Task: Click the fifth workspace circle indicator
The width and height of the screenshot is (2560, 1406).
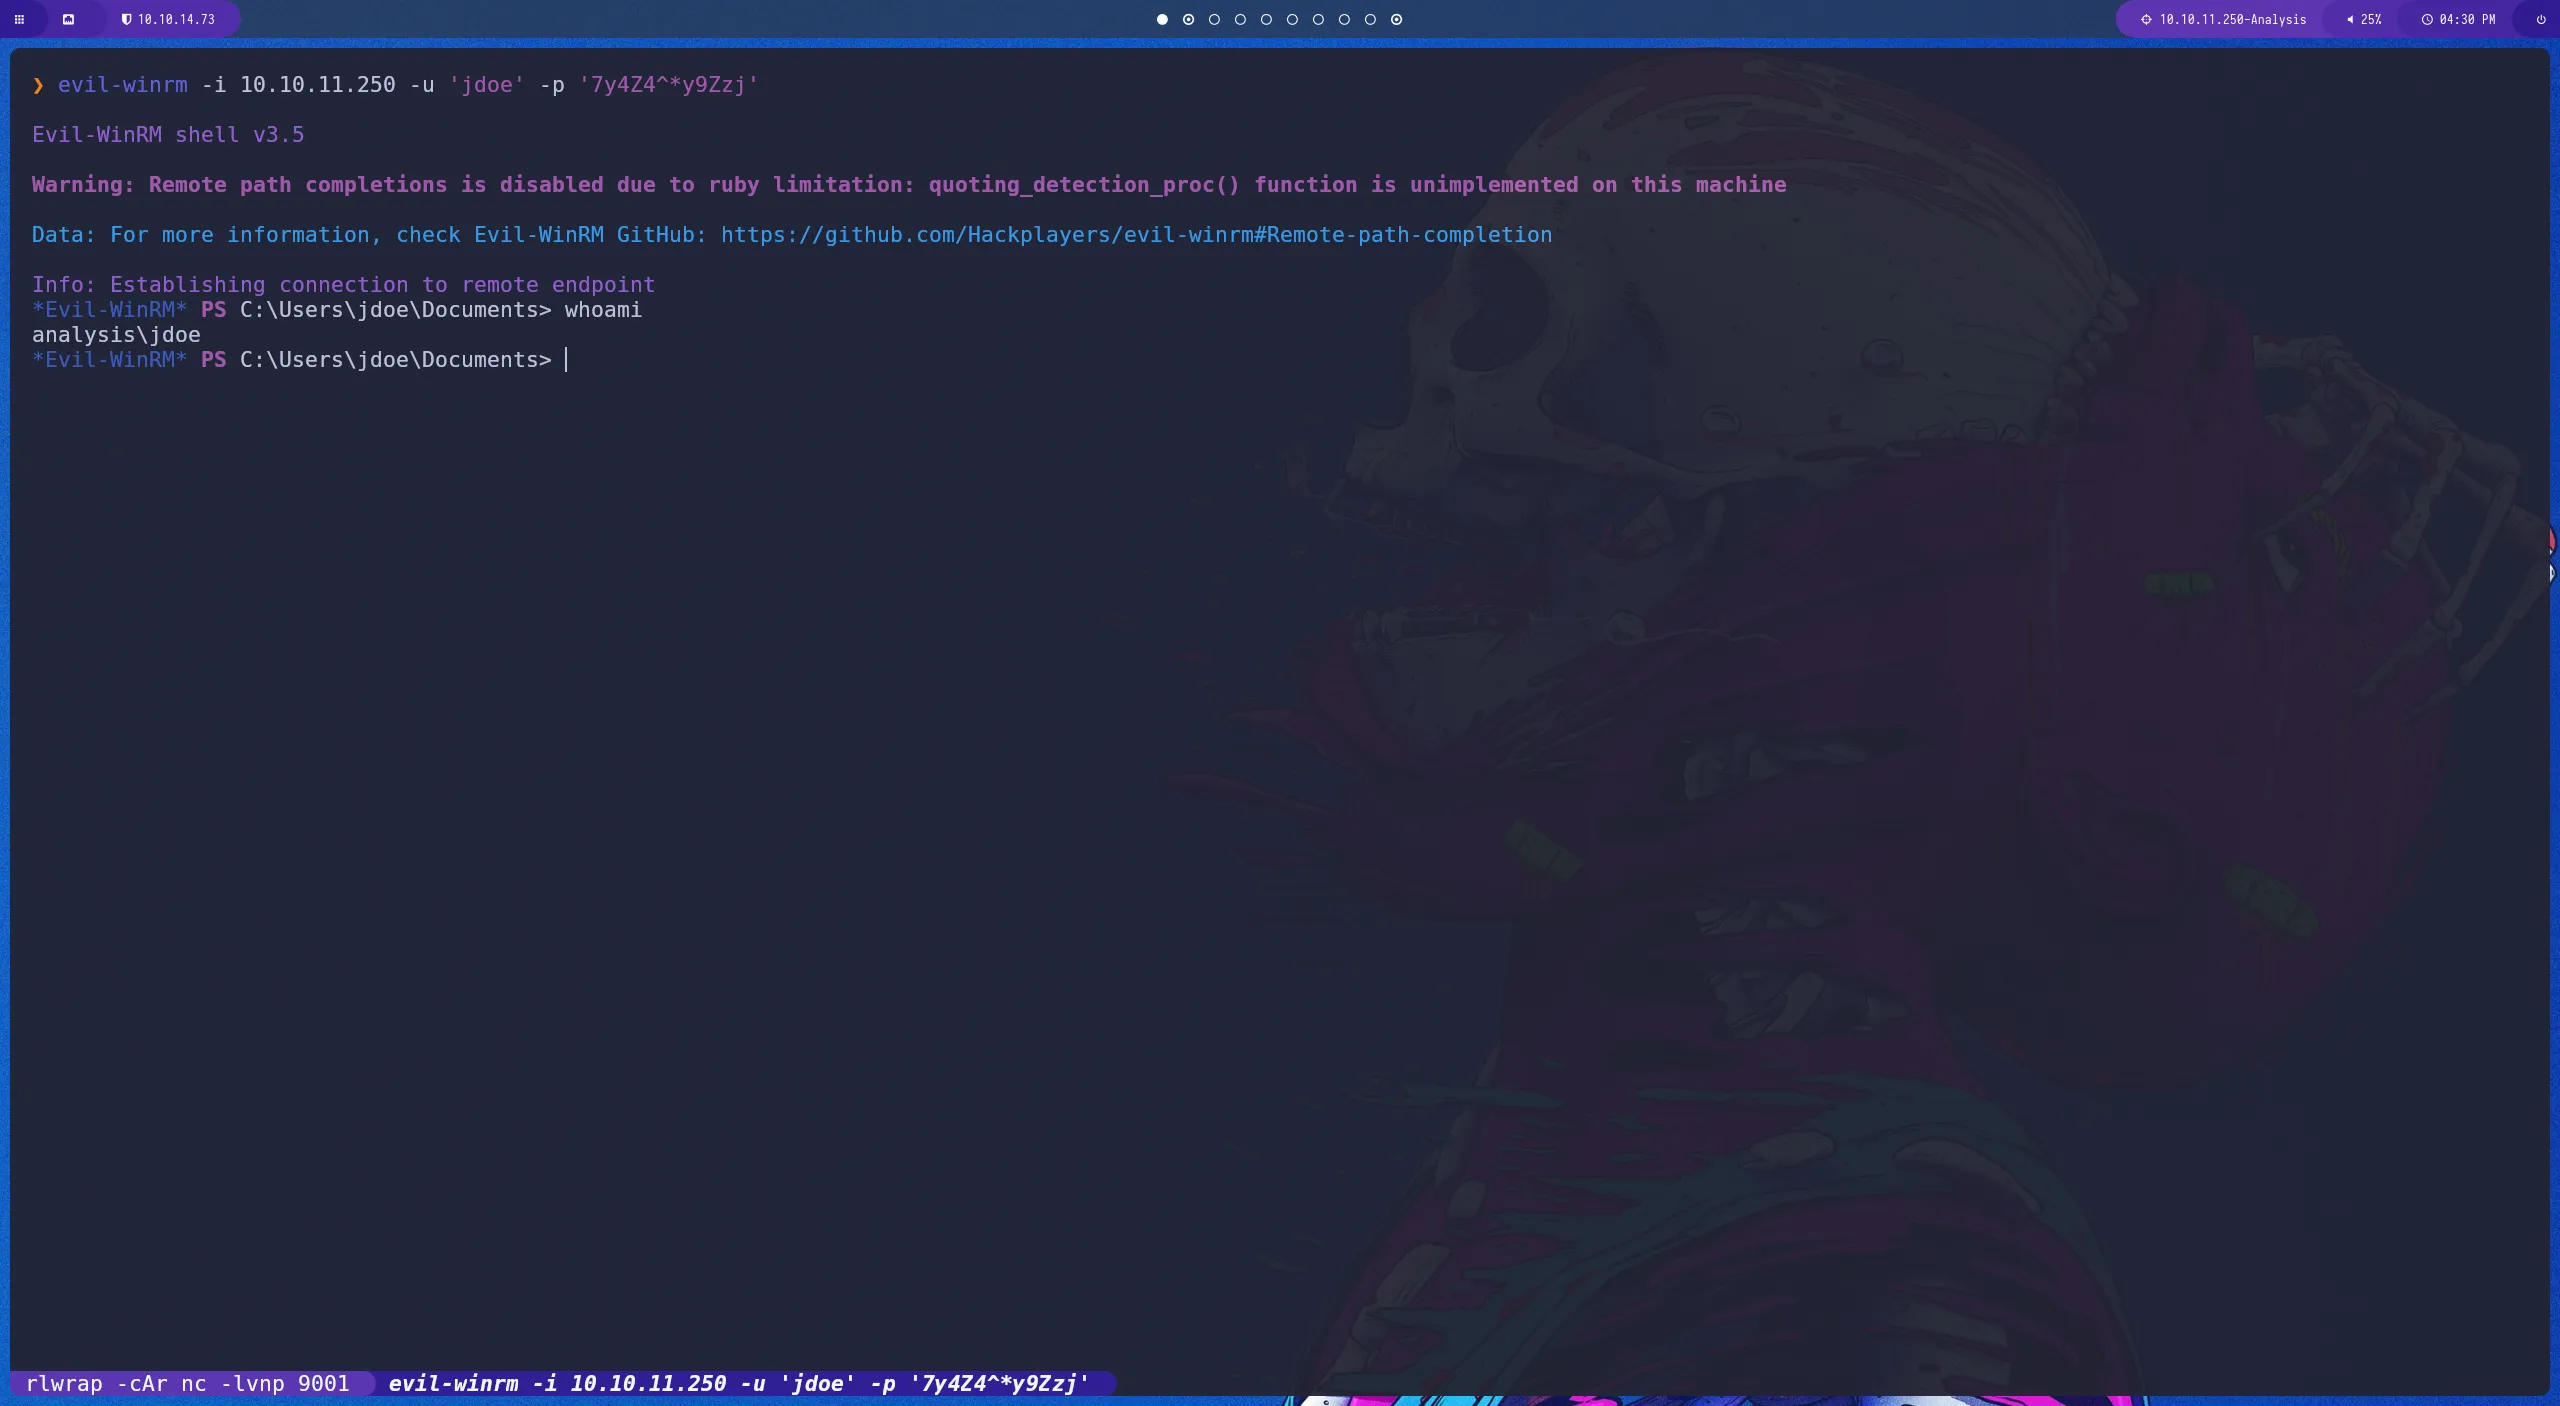Action: [x=1268, y=19]
